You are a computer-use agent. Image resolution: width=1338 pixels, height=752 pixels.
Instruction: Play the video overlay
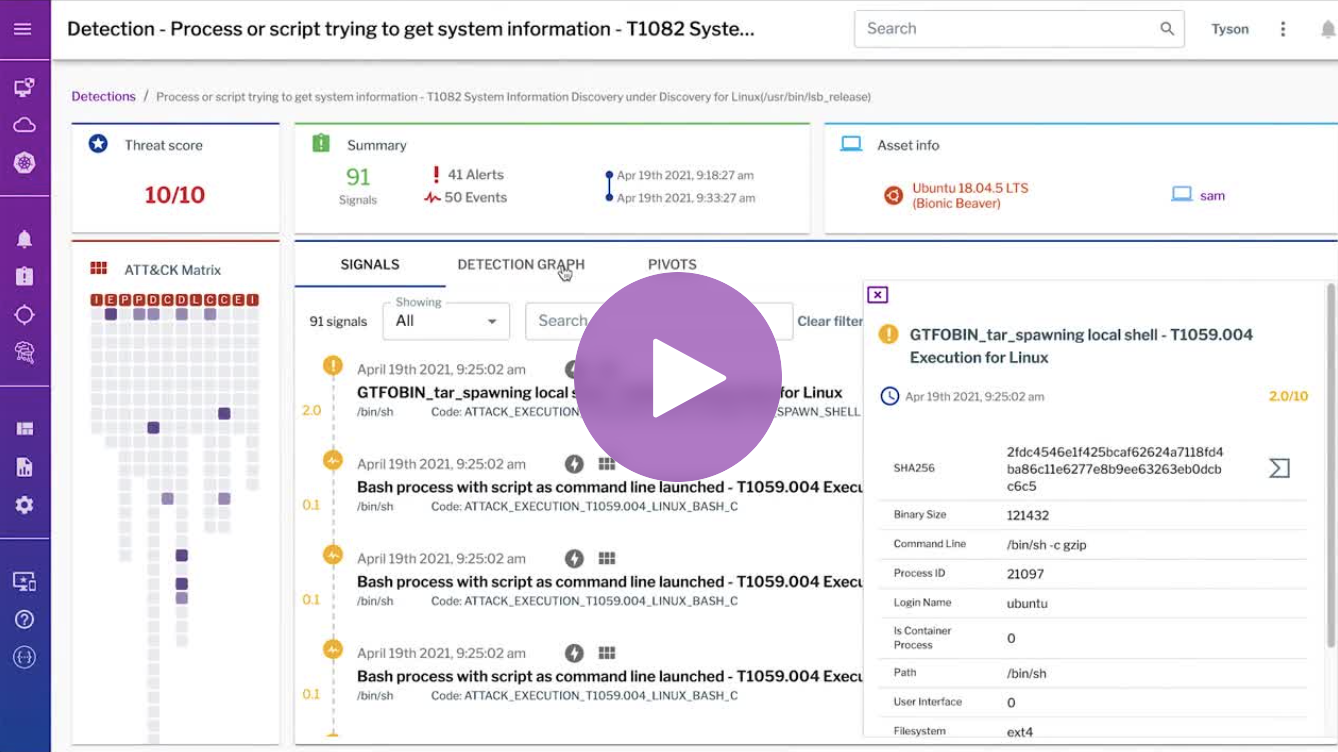678,377
